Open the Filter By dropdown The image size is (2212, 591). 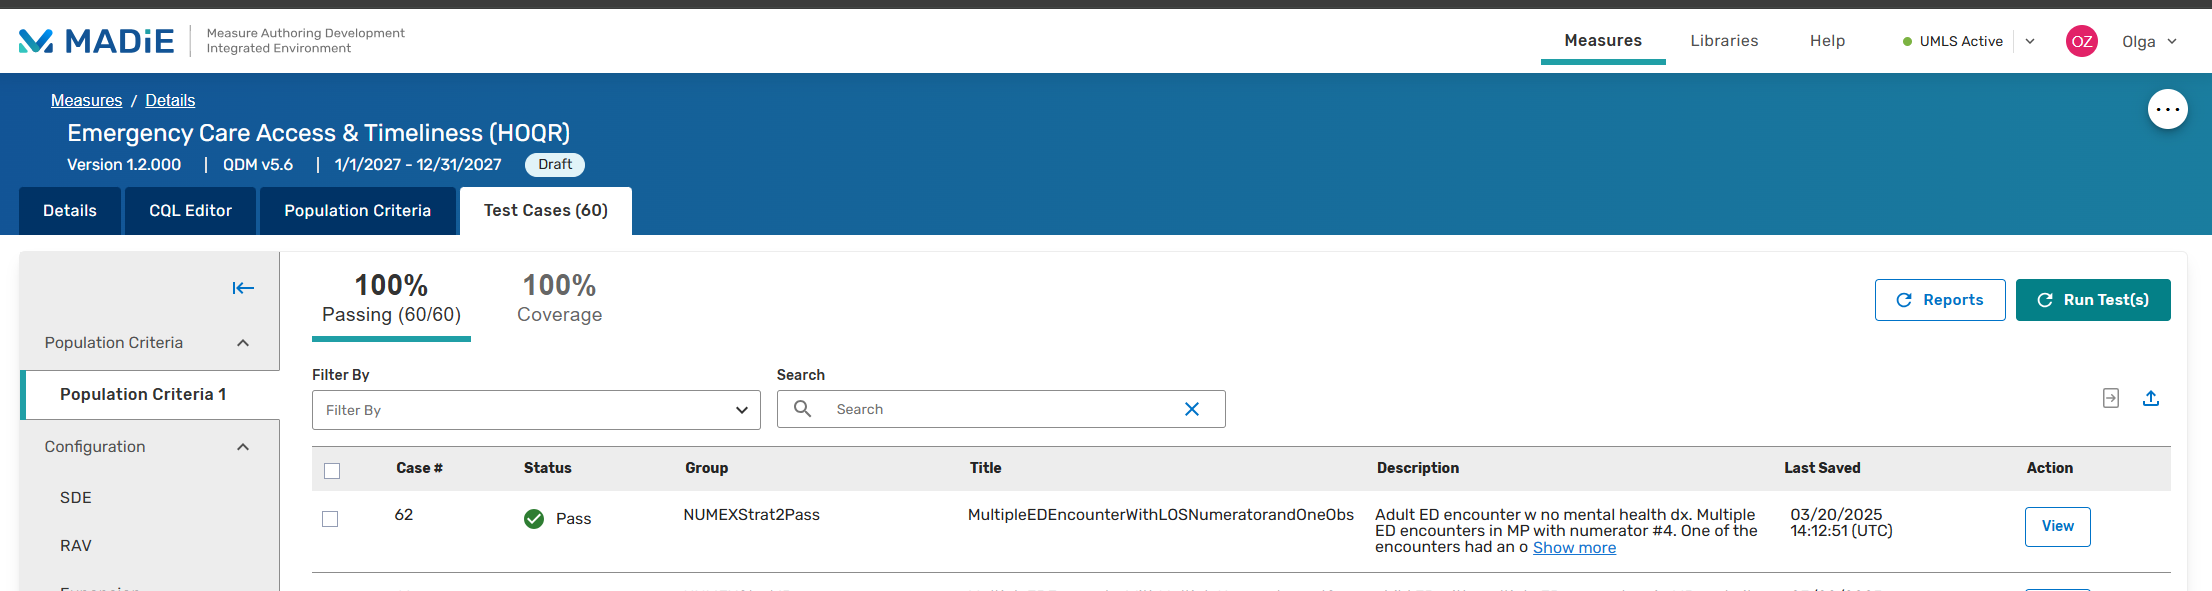click(536, 410)
